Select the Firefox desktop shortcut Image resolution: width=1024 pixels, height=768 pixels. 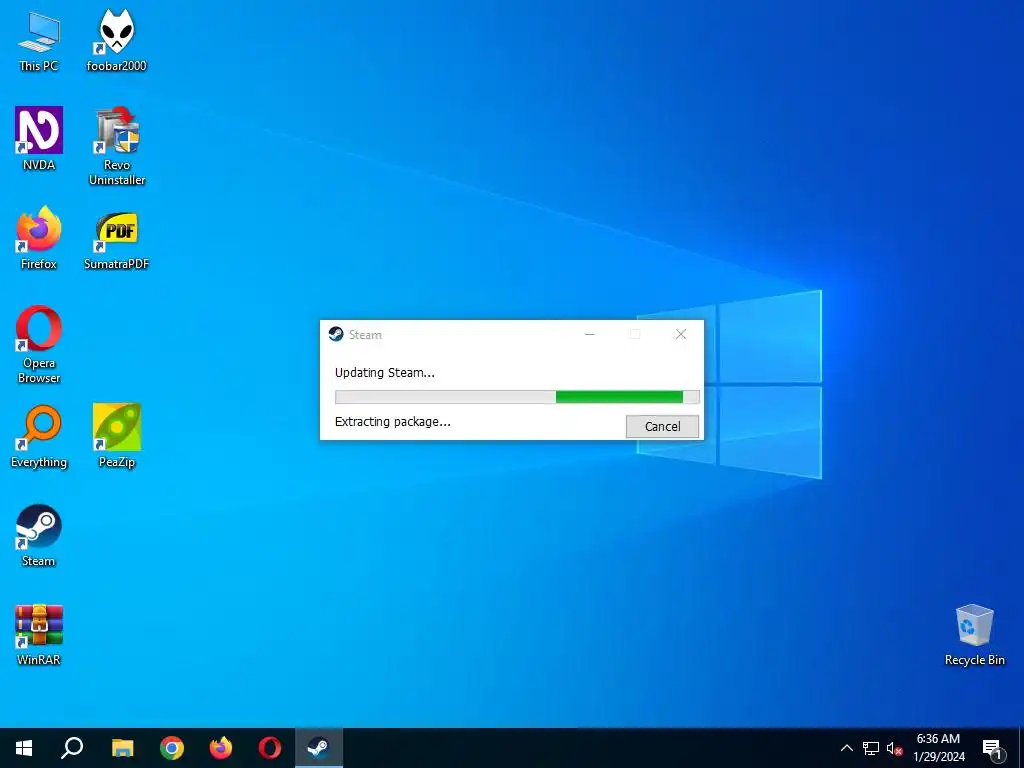tap(39, 238)
